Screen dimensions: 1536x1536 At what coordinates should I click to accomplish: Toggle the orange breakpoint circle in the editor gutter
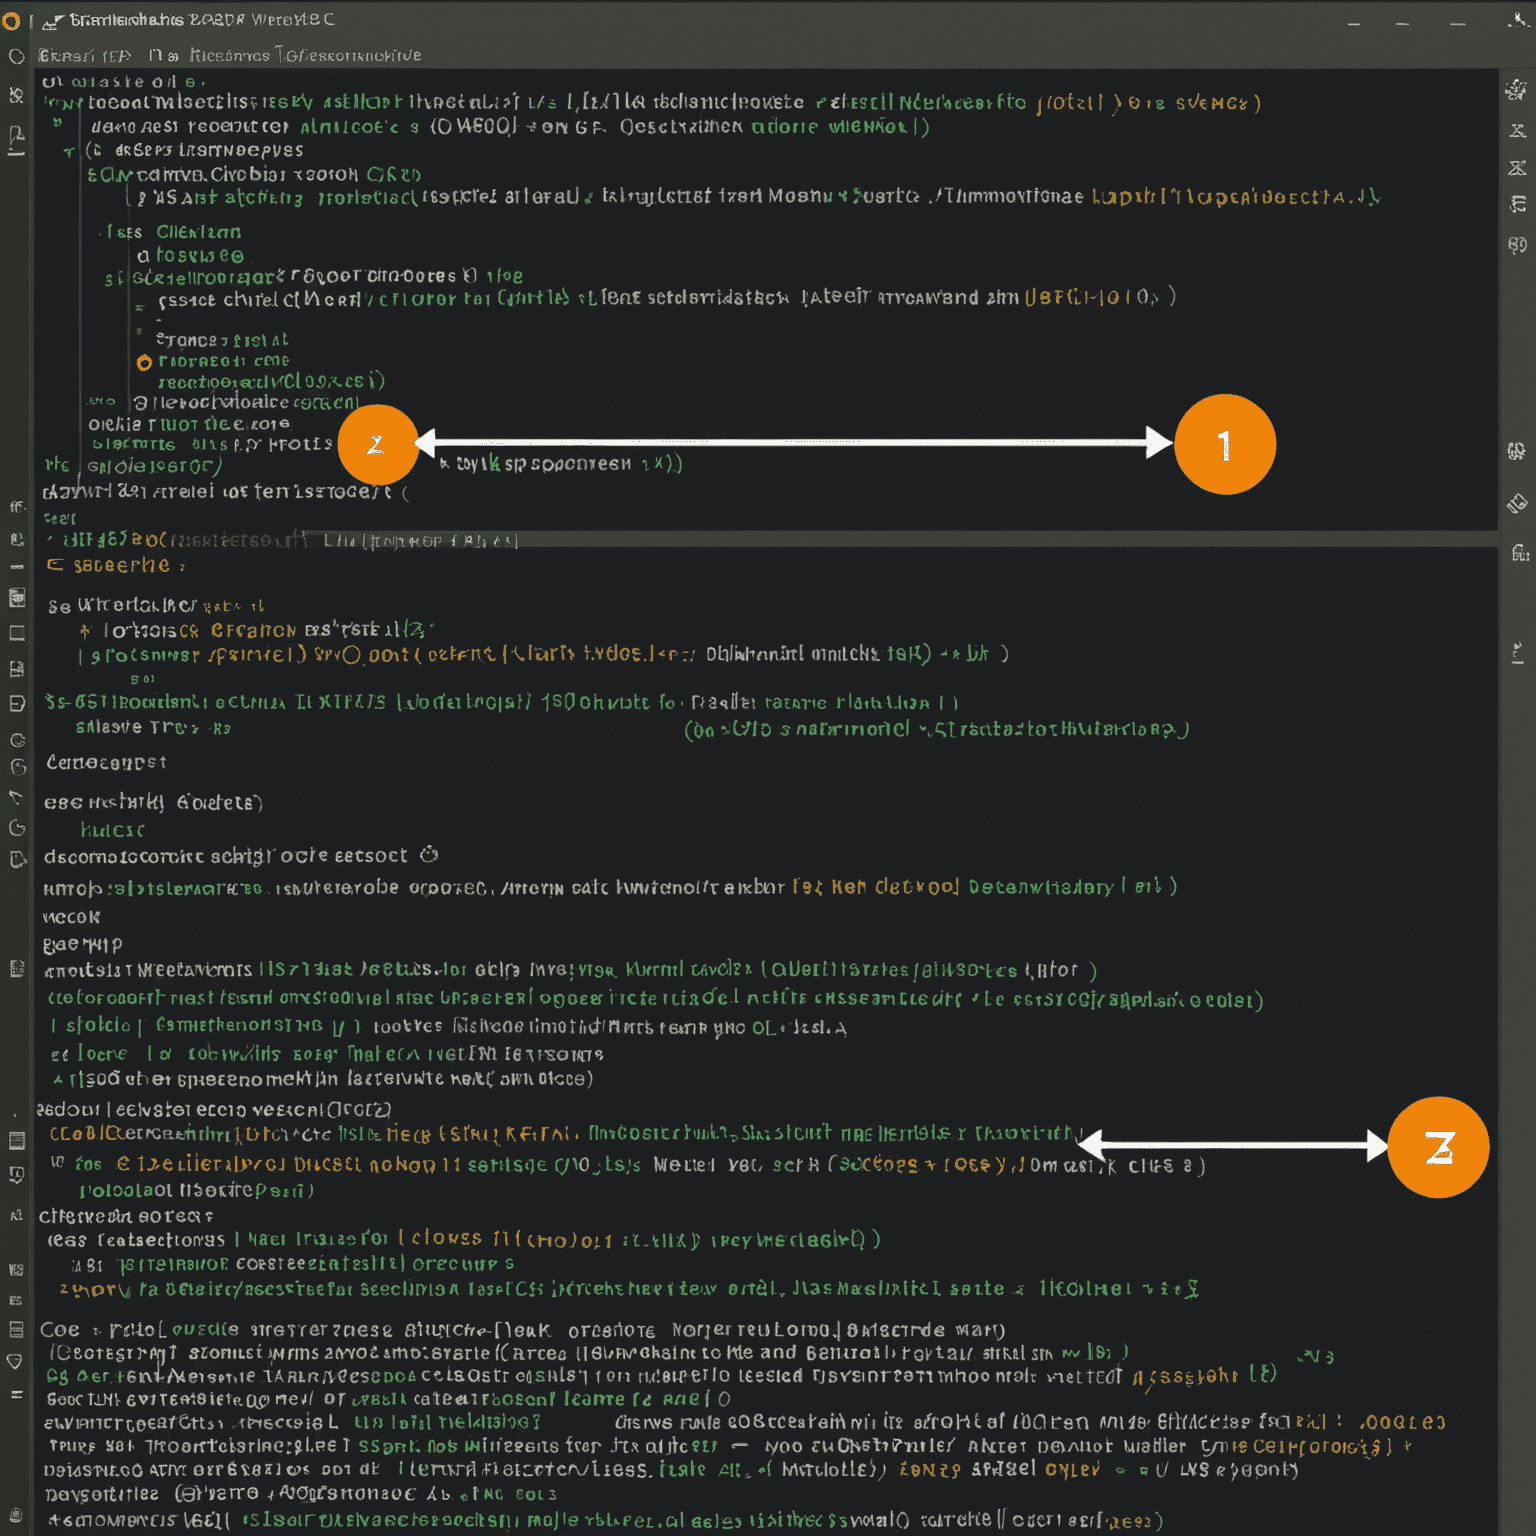coord(144,362)
